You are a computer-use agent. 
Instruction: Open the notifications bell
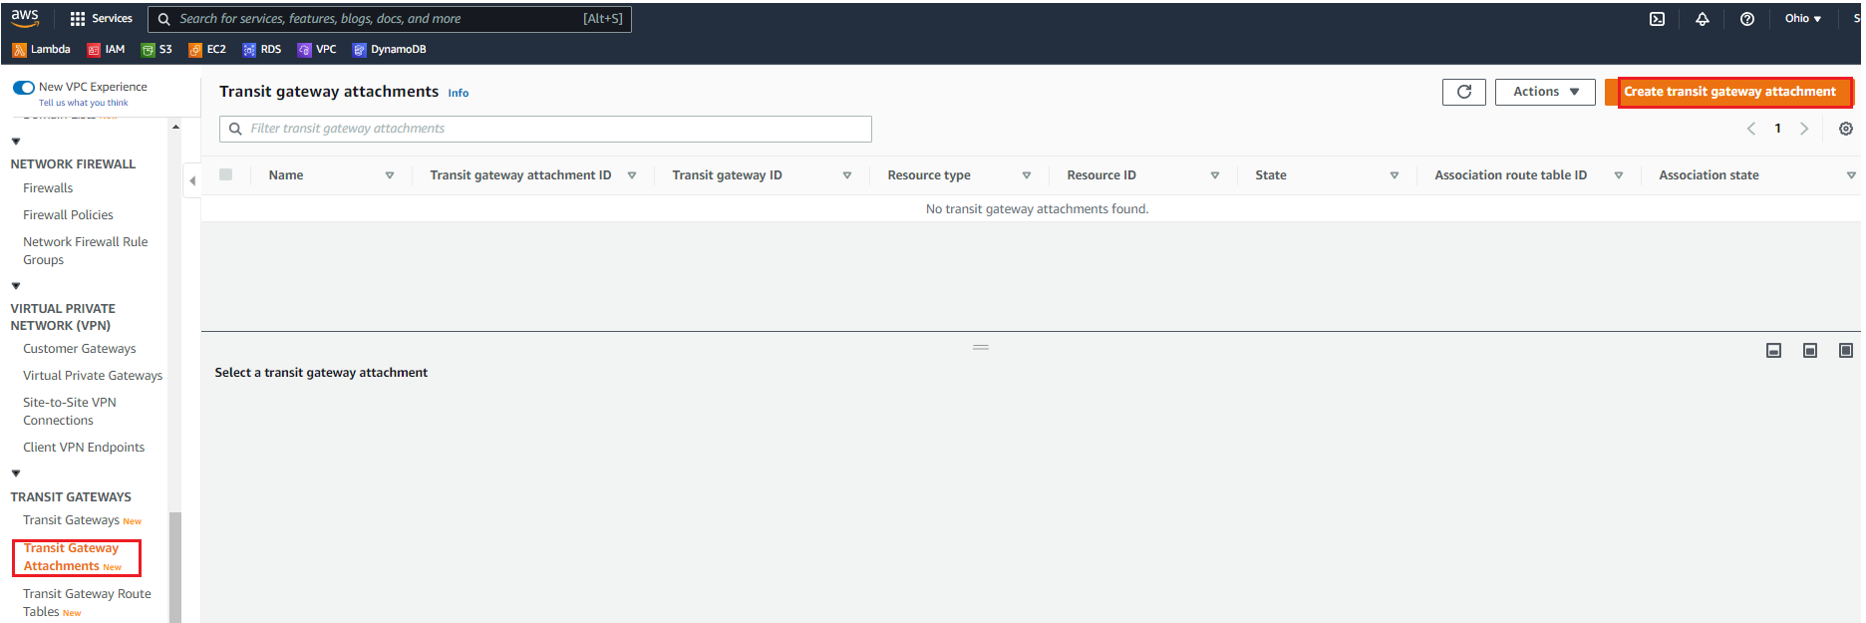1702,19
